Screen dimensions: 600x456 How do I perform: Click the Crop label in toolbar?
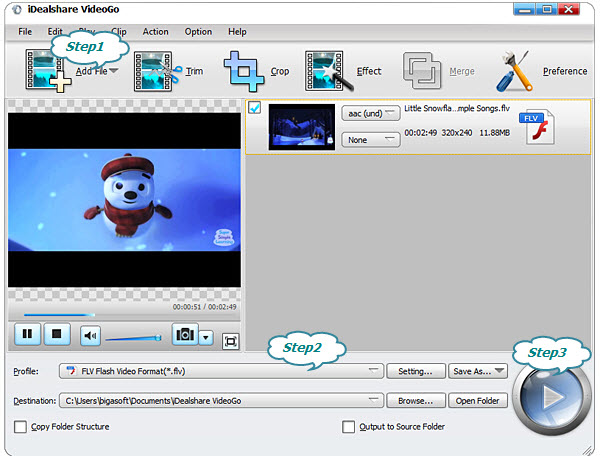coord(280,71)
